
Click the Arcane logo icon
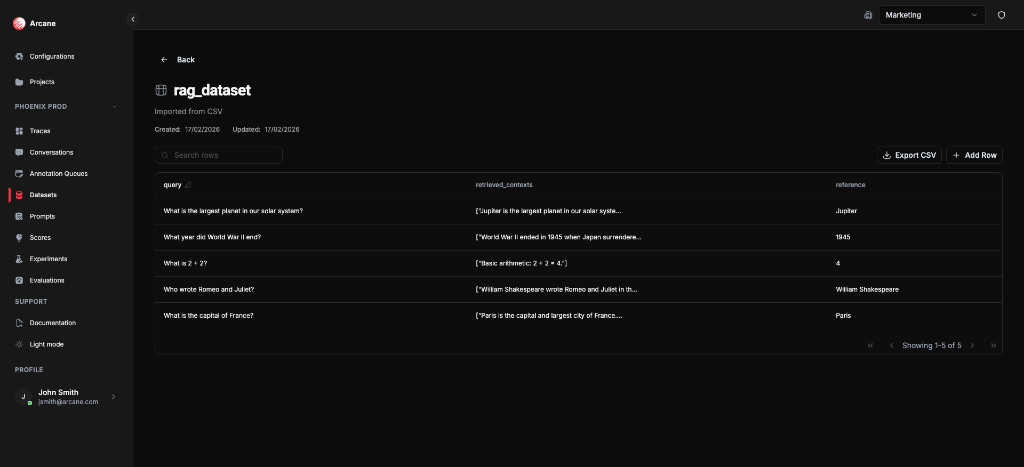pyautogui.click(x=19, y=24)
